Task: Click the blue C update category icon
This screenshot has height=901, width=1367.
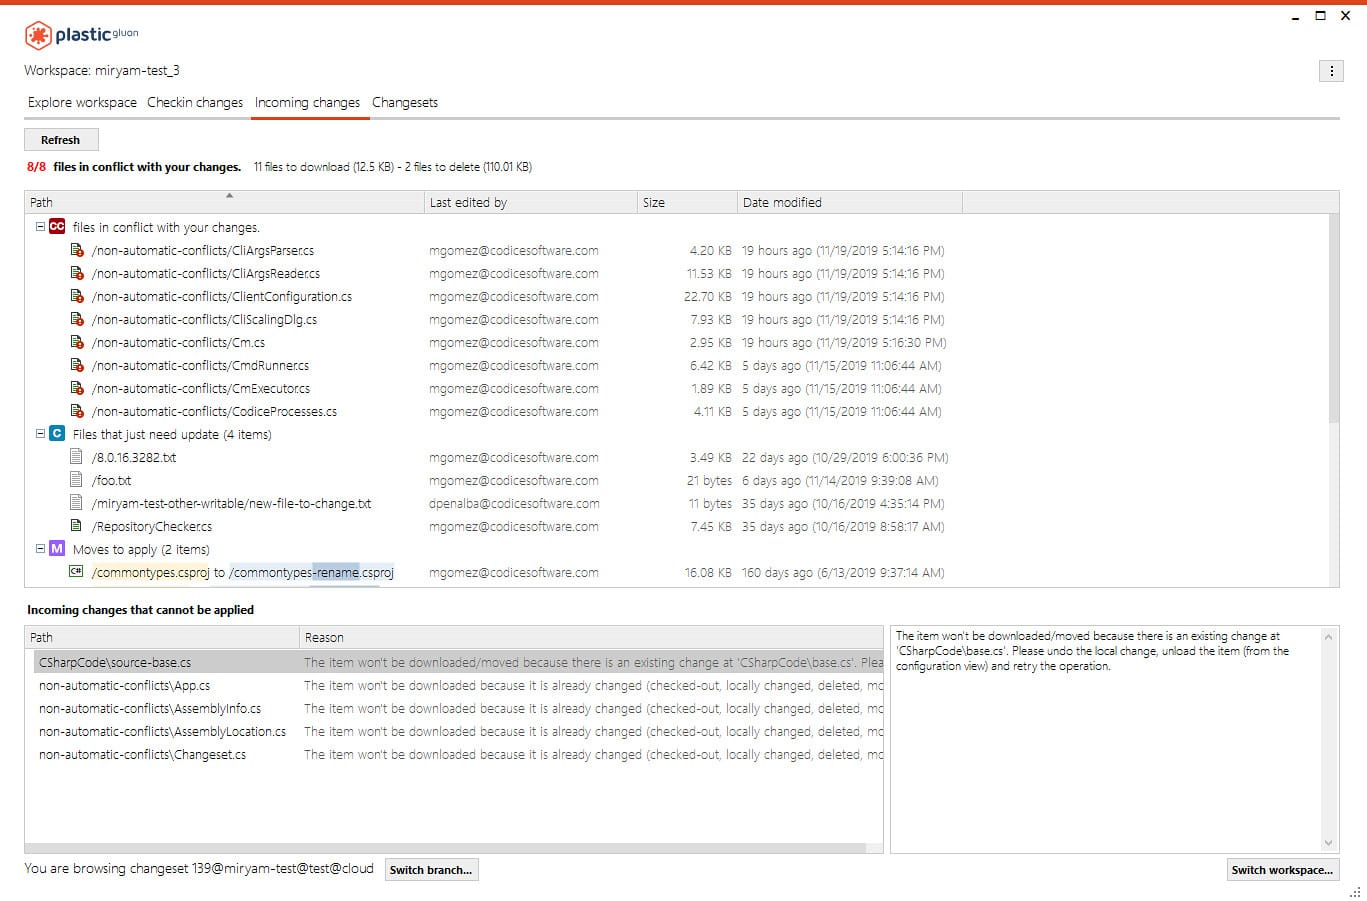Action: 56,433
